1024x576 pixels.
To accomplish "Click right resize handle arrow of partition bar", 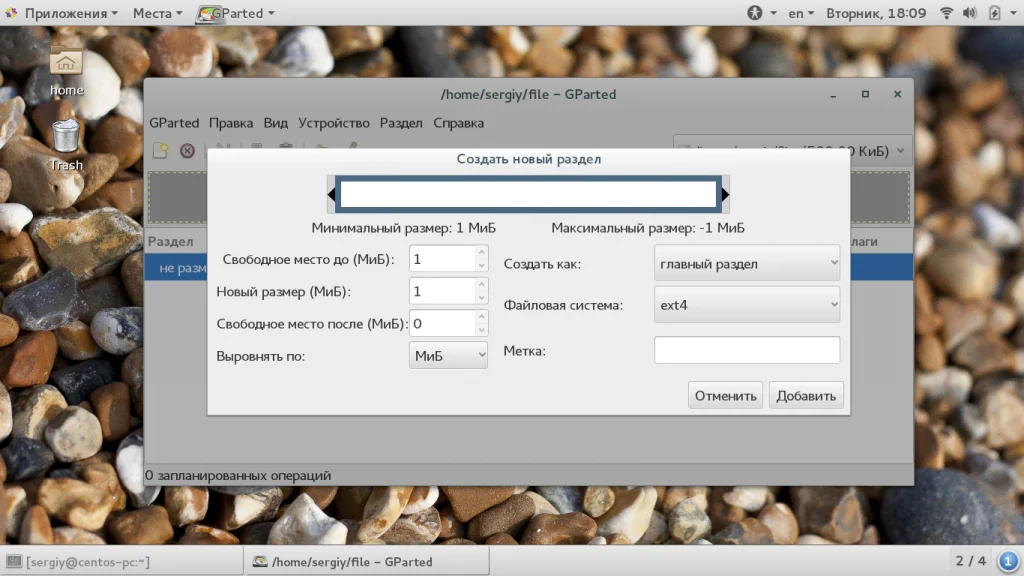I will coord(725,194).
